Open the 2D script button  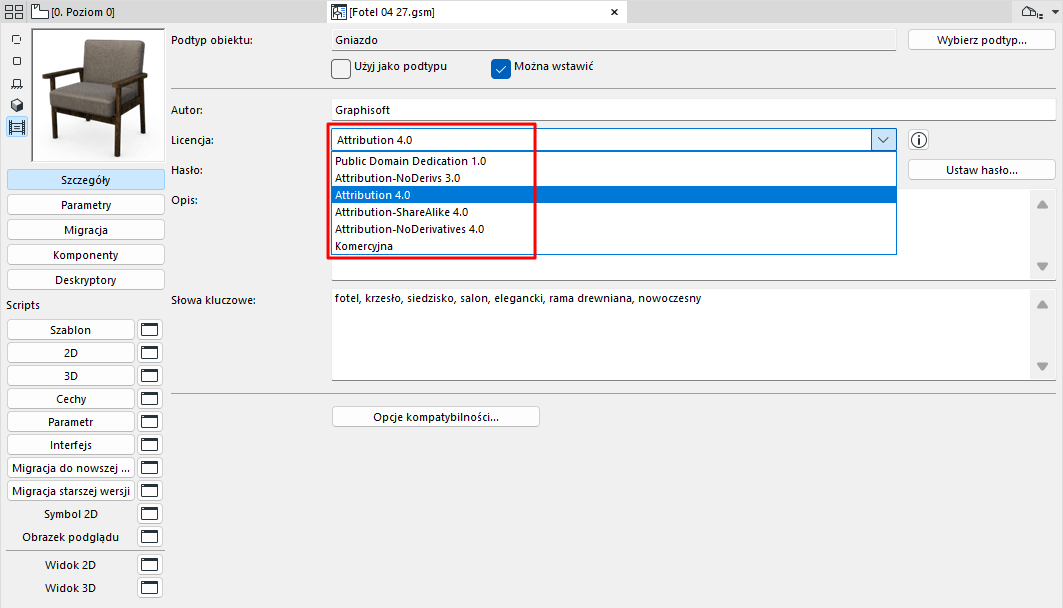71,353
